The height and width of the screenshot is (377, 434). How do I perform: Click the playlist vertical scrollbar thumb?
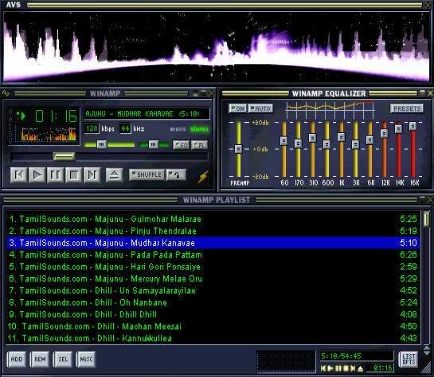(426, 219)
